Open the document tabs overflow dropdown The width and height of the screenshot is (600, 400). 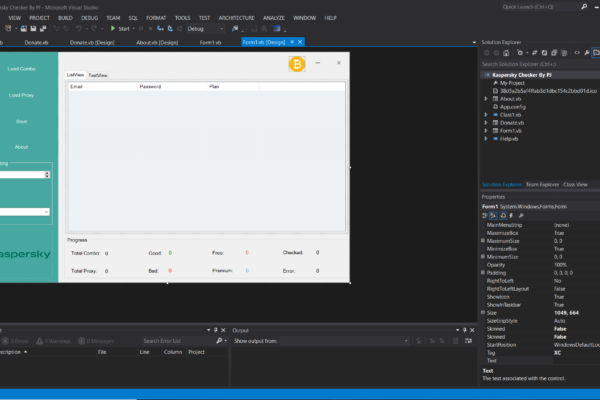click(474, 42)
